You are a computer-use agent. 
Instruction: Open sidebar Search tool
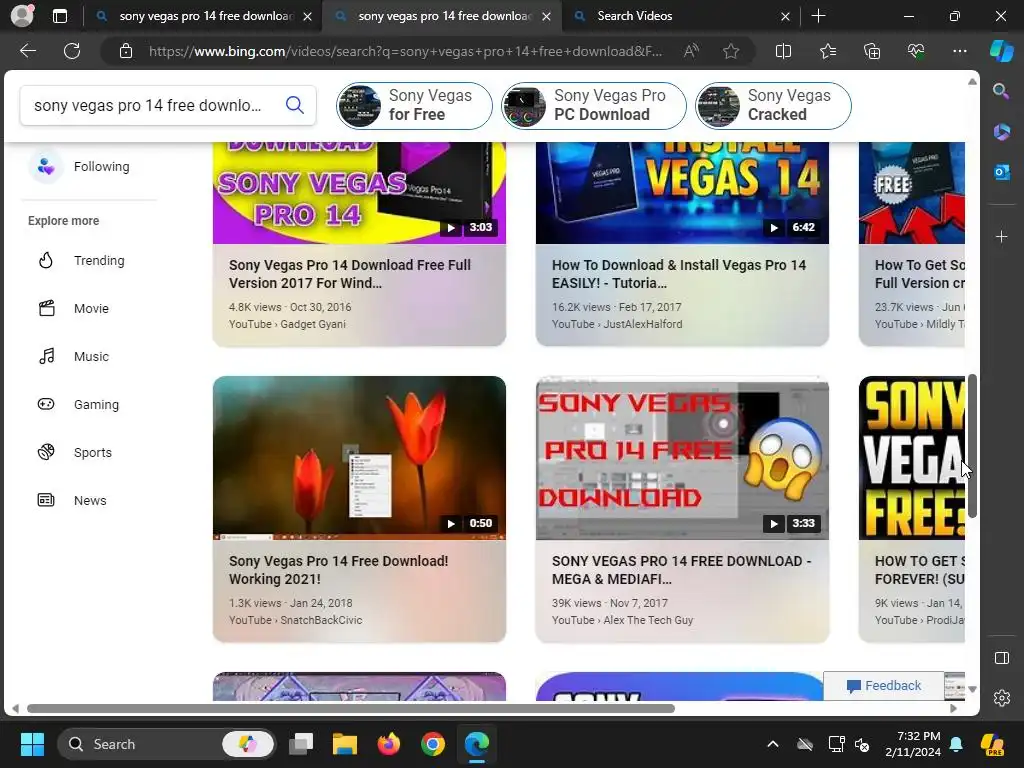[1001, 91]
